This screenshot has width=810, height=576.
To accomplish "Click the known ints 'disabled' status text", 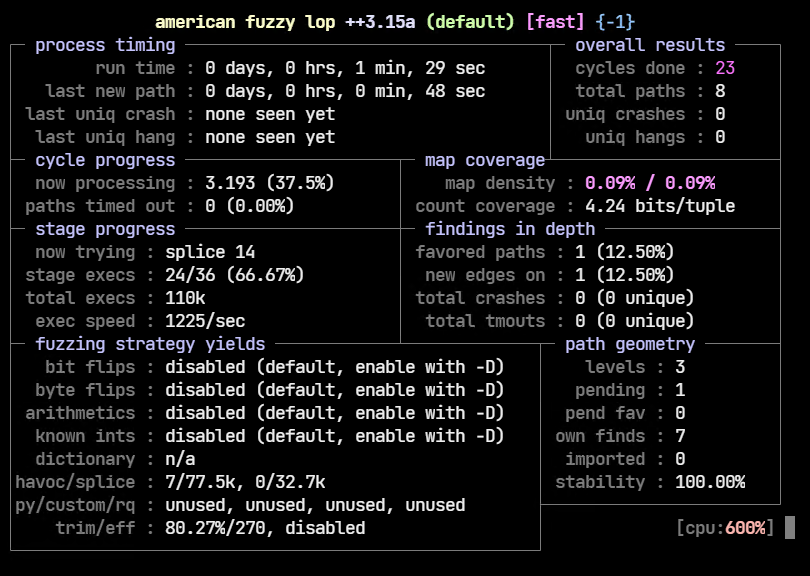I will [x=205, y=436].
